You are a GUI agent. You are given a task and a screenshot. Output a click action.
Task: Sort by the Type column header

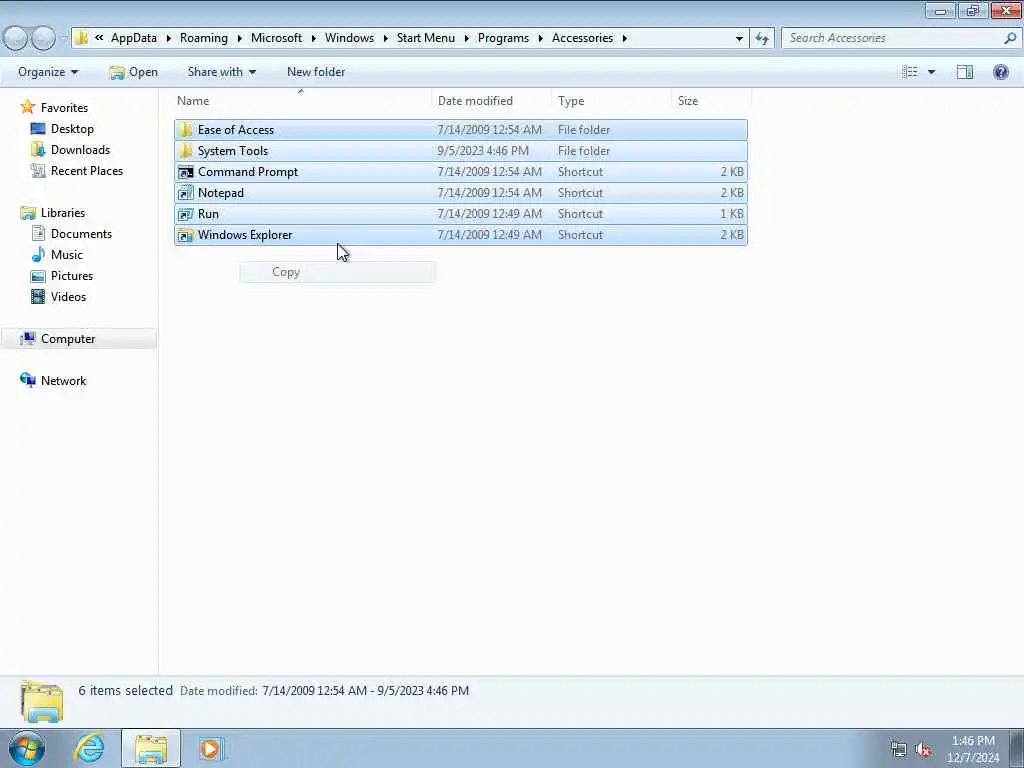611,101
